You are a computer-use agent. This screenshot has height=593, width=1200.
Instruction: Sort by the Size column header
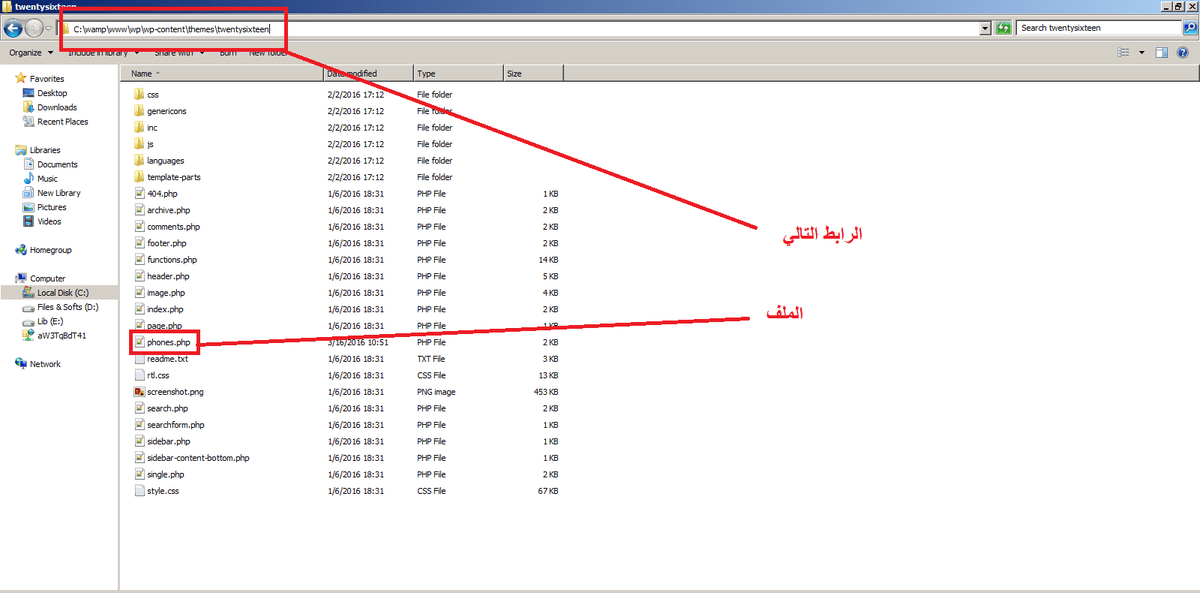pos(532,73)
